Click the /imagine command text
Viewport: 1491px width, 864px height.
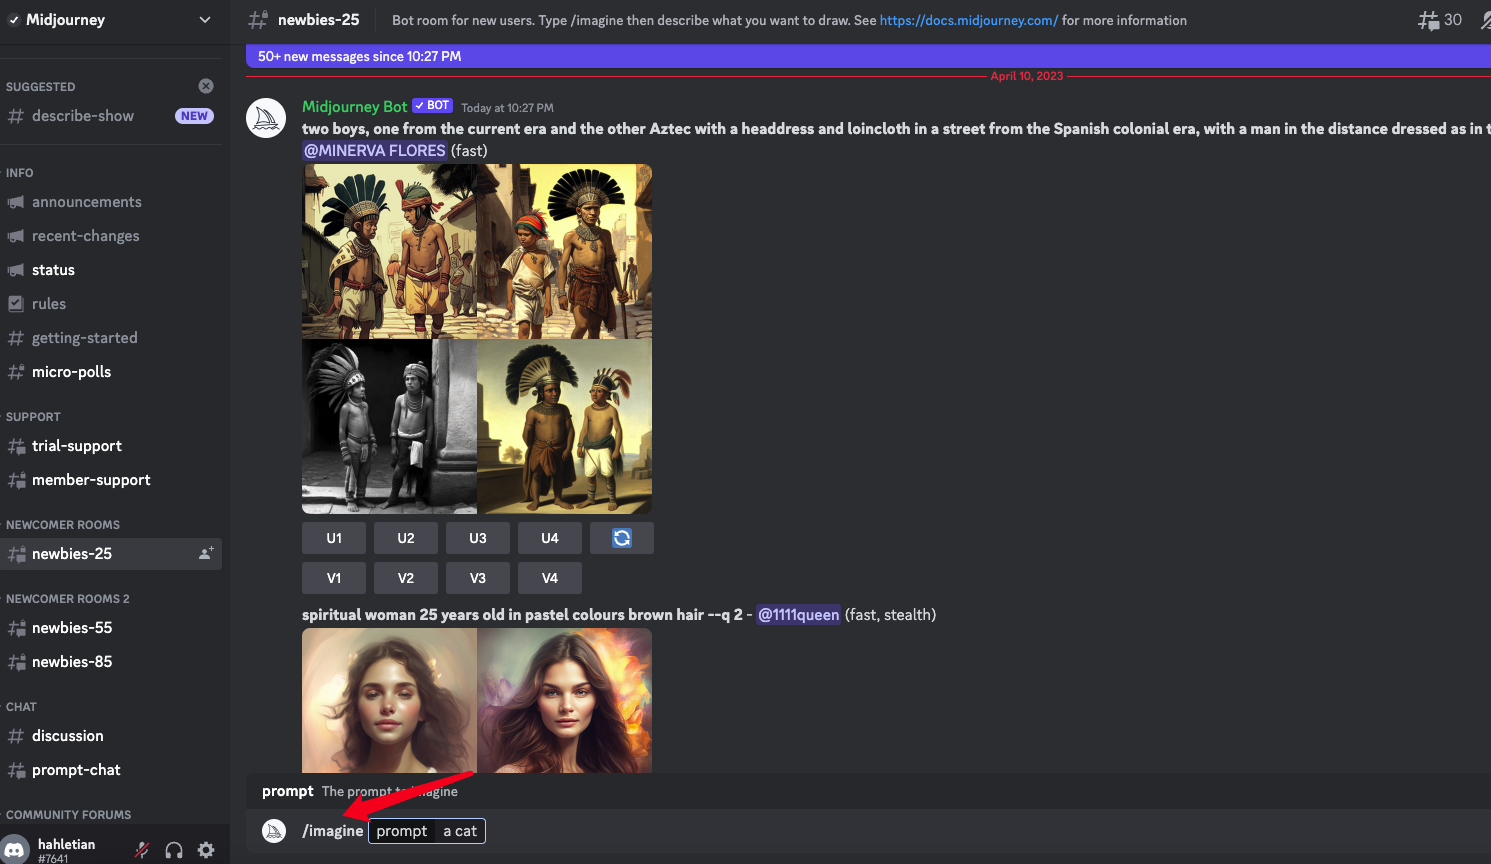(333, 831)
